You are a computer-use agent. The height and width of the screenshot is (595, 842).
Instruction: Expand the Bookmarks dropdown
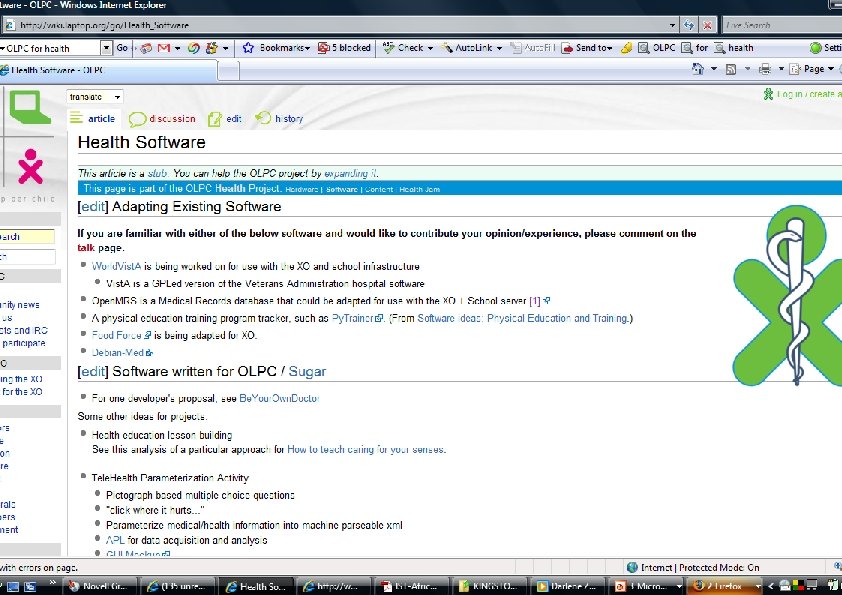click(307, 48)
